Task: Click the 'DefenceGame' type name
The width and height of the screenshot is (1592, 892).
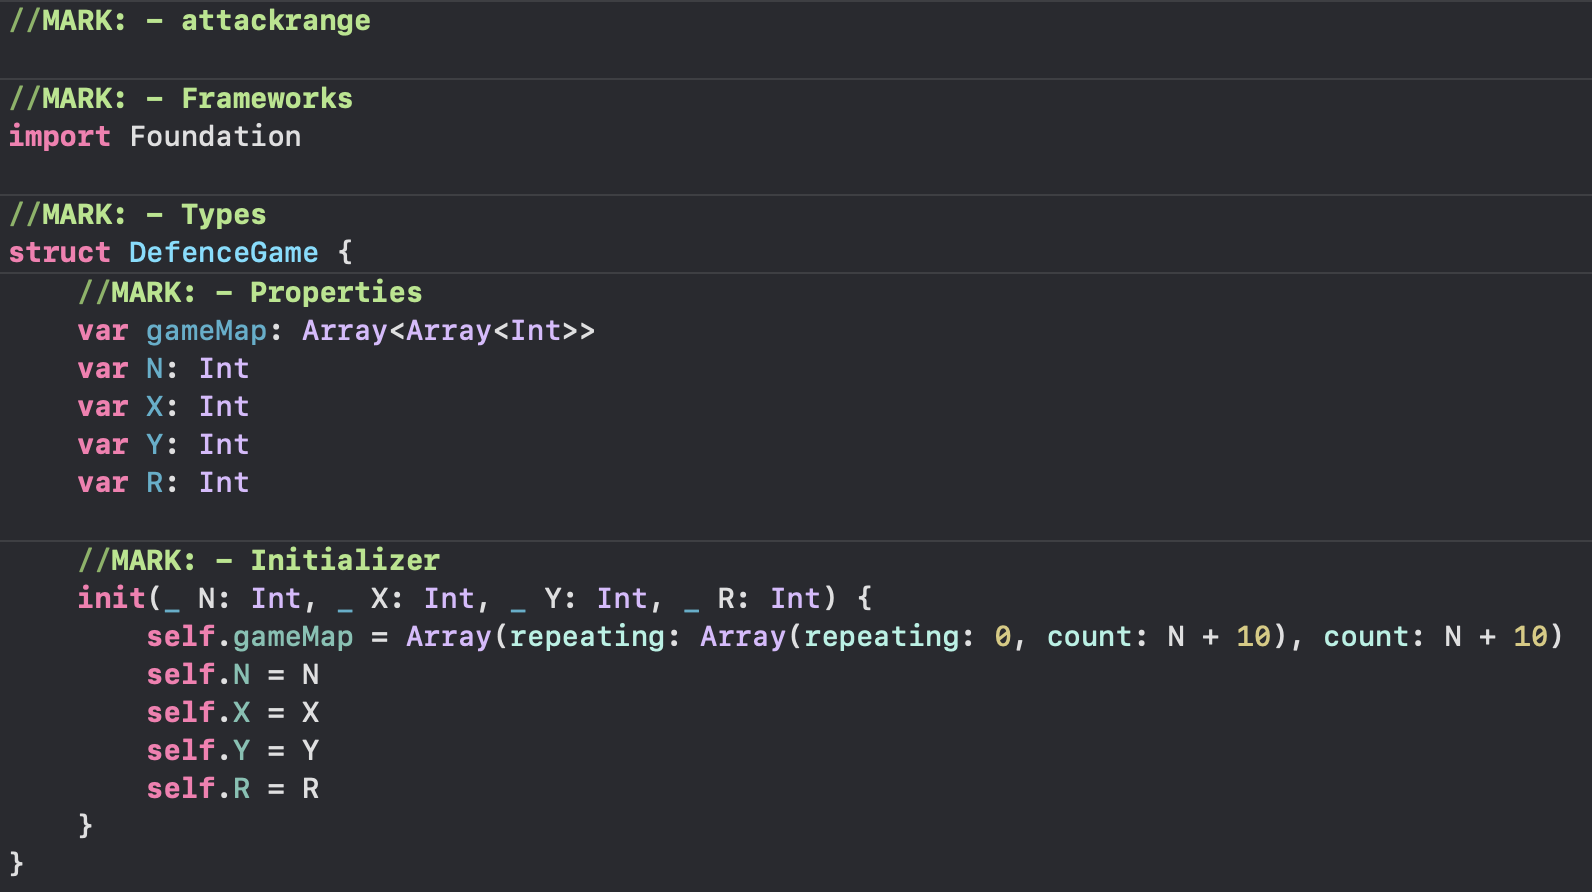Action: [224, 253]
